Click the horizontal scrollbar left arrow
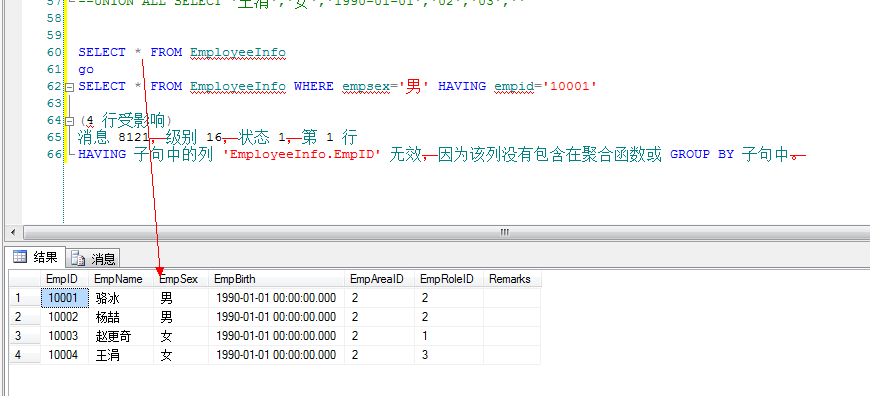The width and height of the screenshot is (870, 396). coord(13,232)
